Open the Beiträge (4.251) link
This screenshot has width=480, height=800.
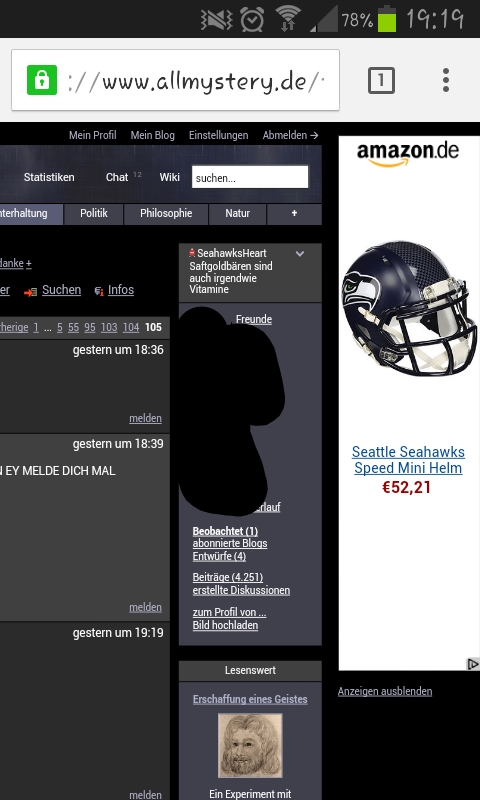click(x=228, y=578)
